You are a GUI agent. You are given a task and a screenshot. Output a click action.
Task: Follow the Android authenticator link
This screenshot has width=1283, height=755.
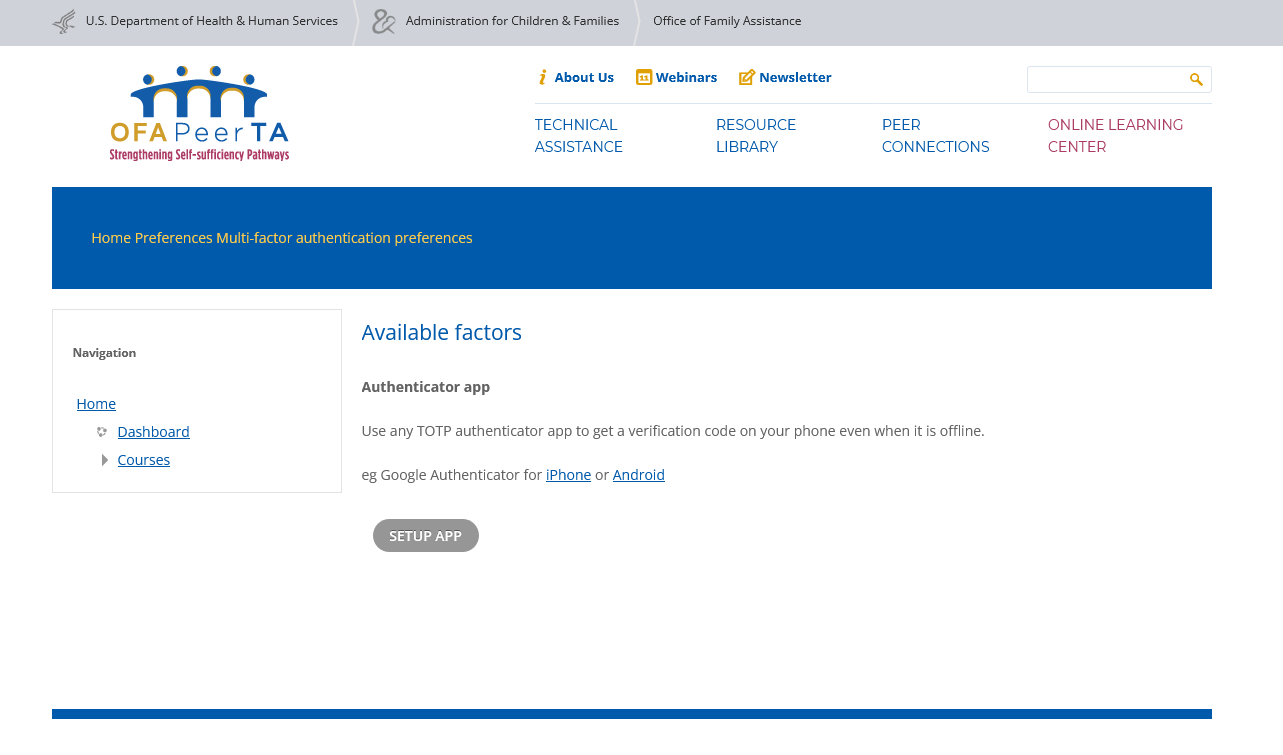[638, 475]
